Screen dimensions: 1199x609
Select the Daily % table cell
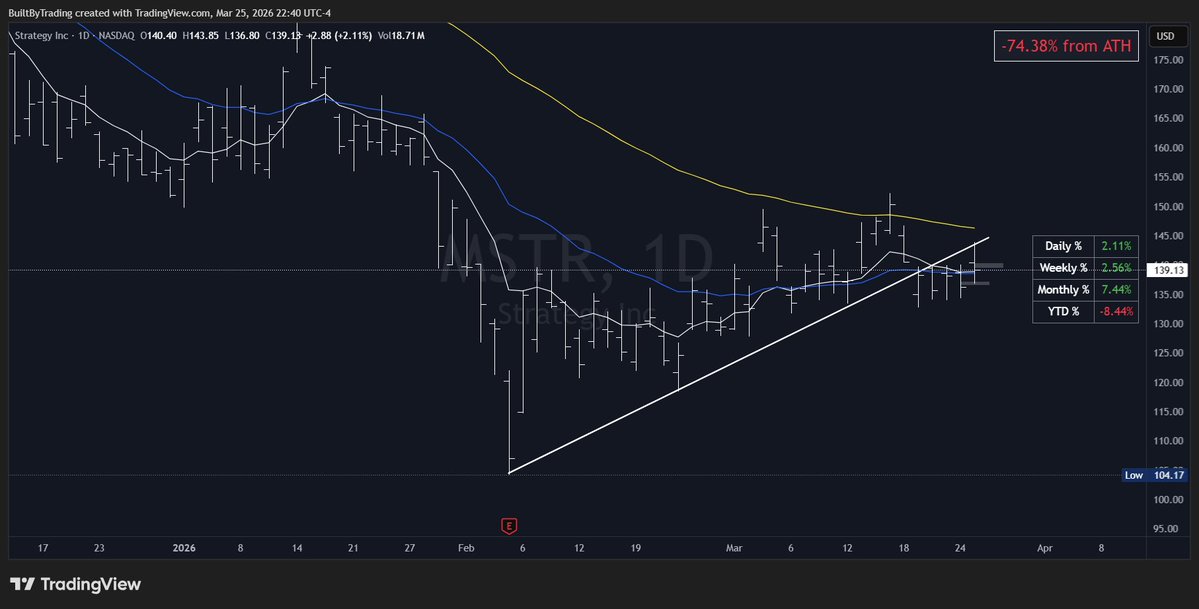point(1063,246)
